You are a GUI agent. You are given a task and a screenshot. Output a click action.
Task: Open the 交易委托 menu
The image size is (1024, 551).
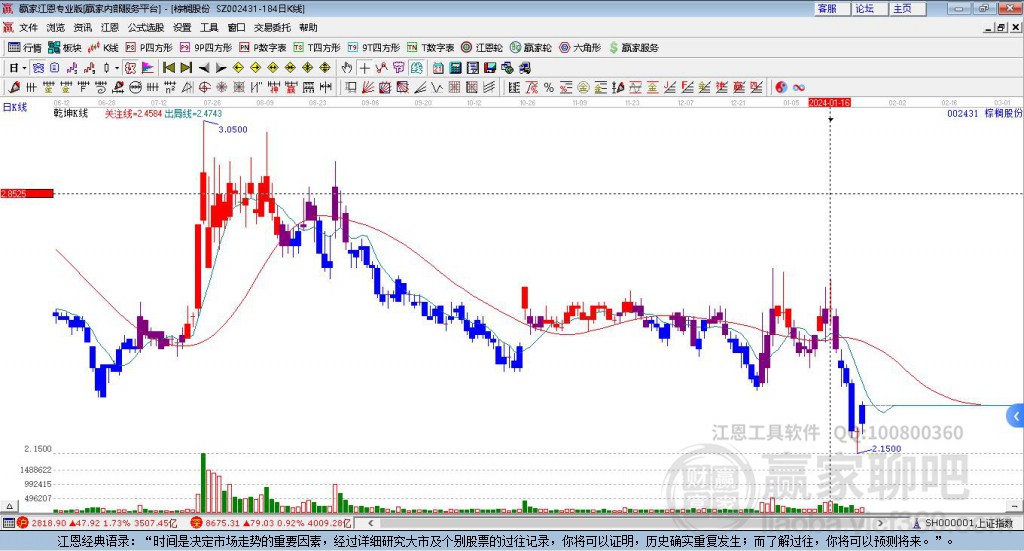(x=272, y=27)
